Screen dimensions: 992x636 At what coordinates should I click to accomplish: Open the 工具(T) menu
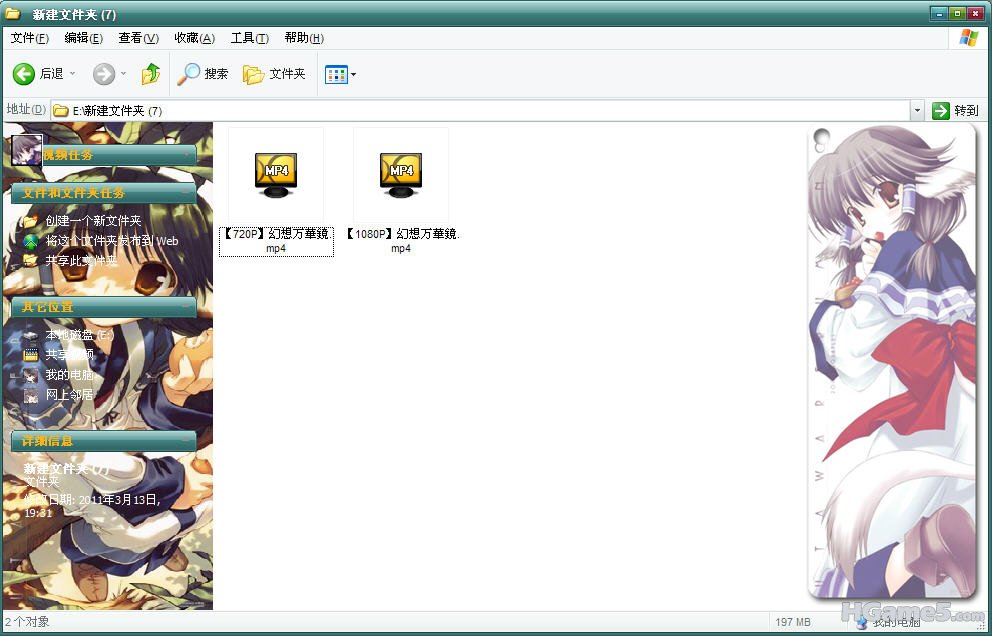[249, 38]
